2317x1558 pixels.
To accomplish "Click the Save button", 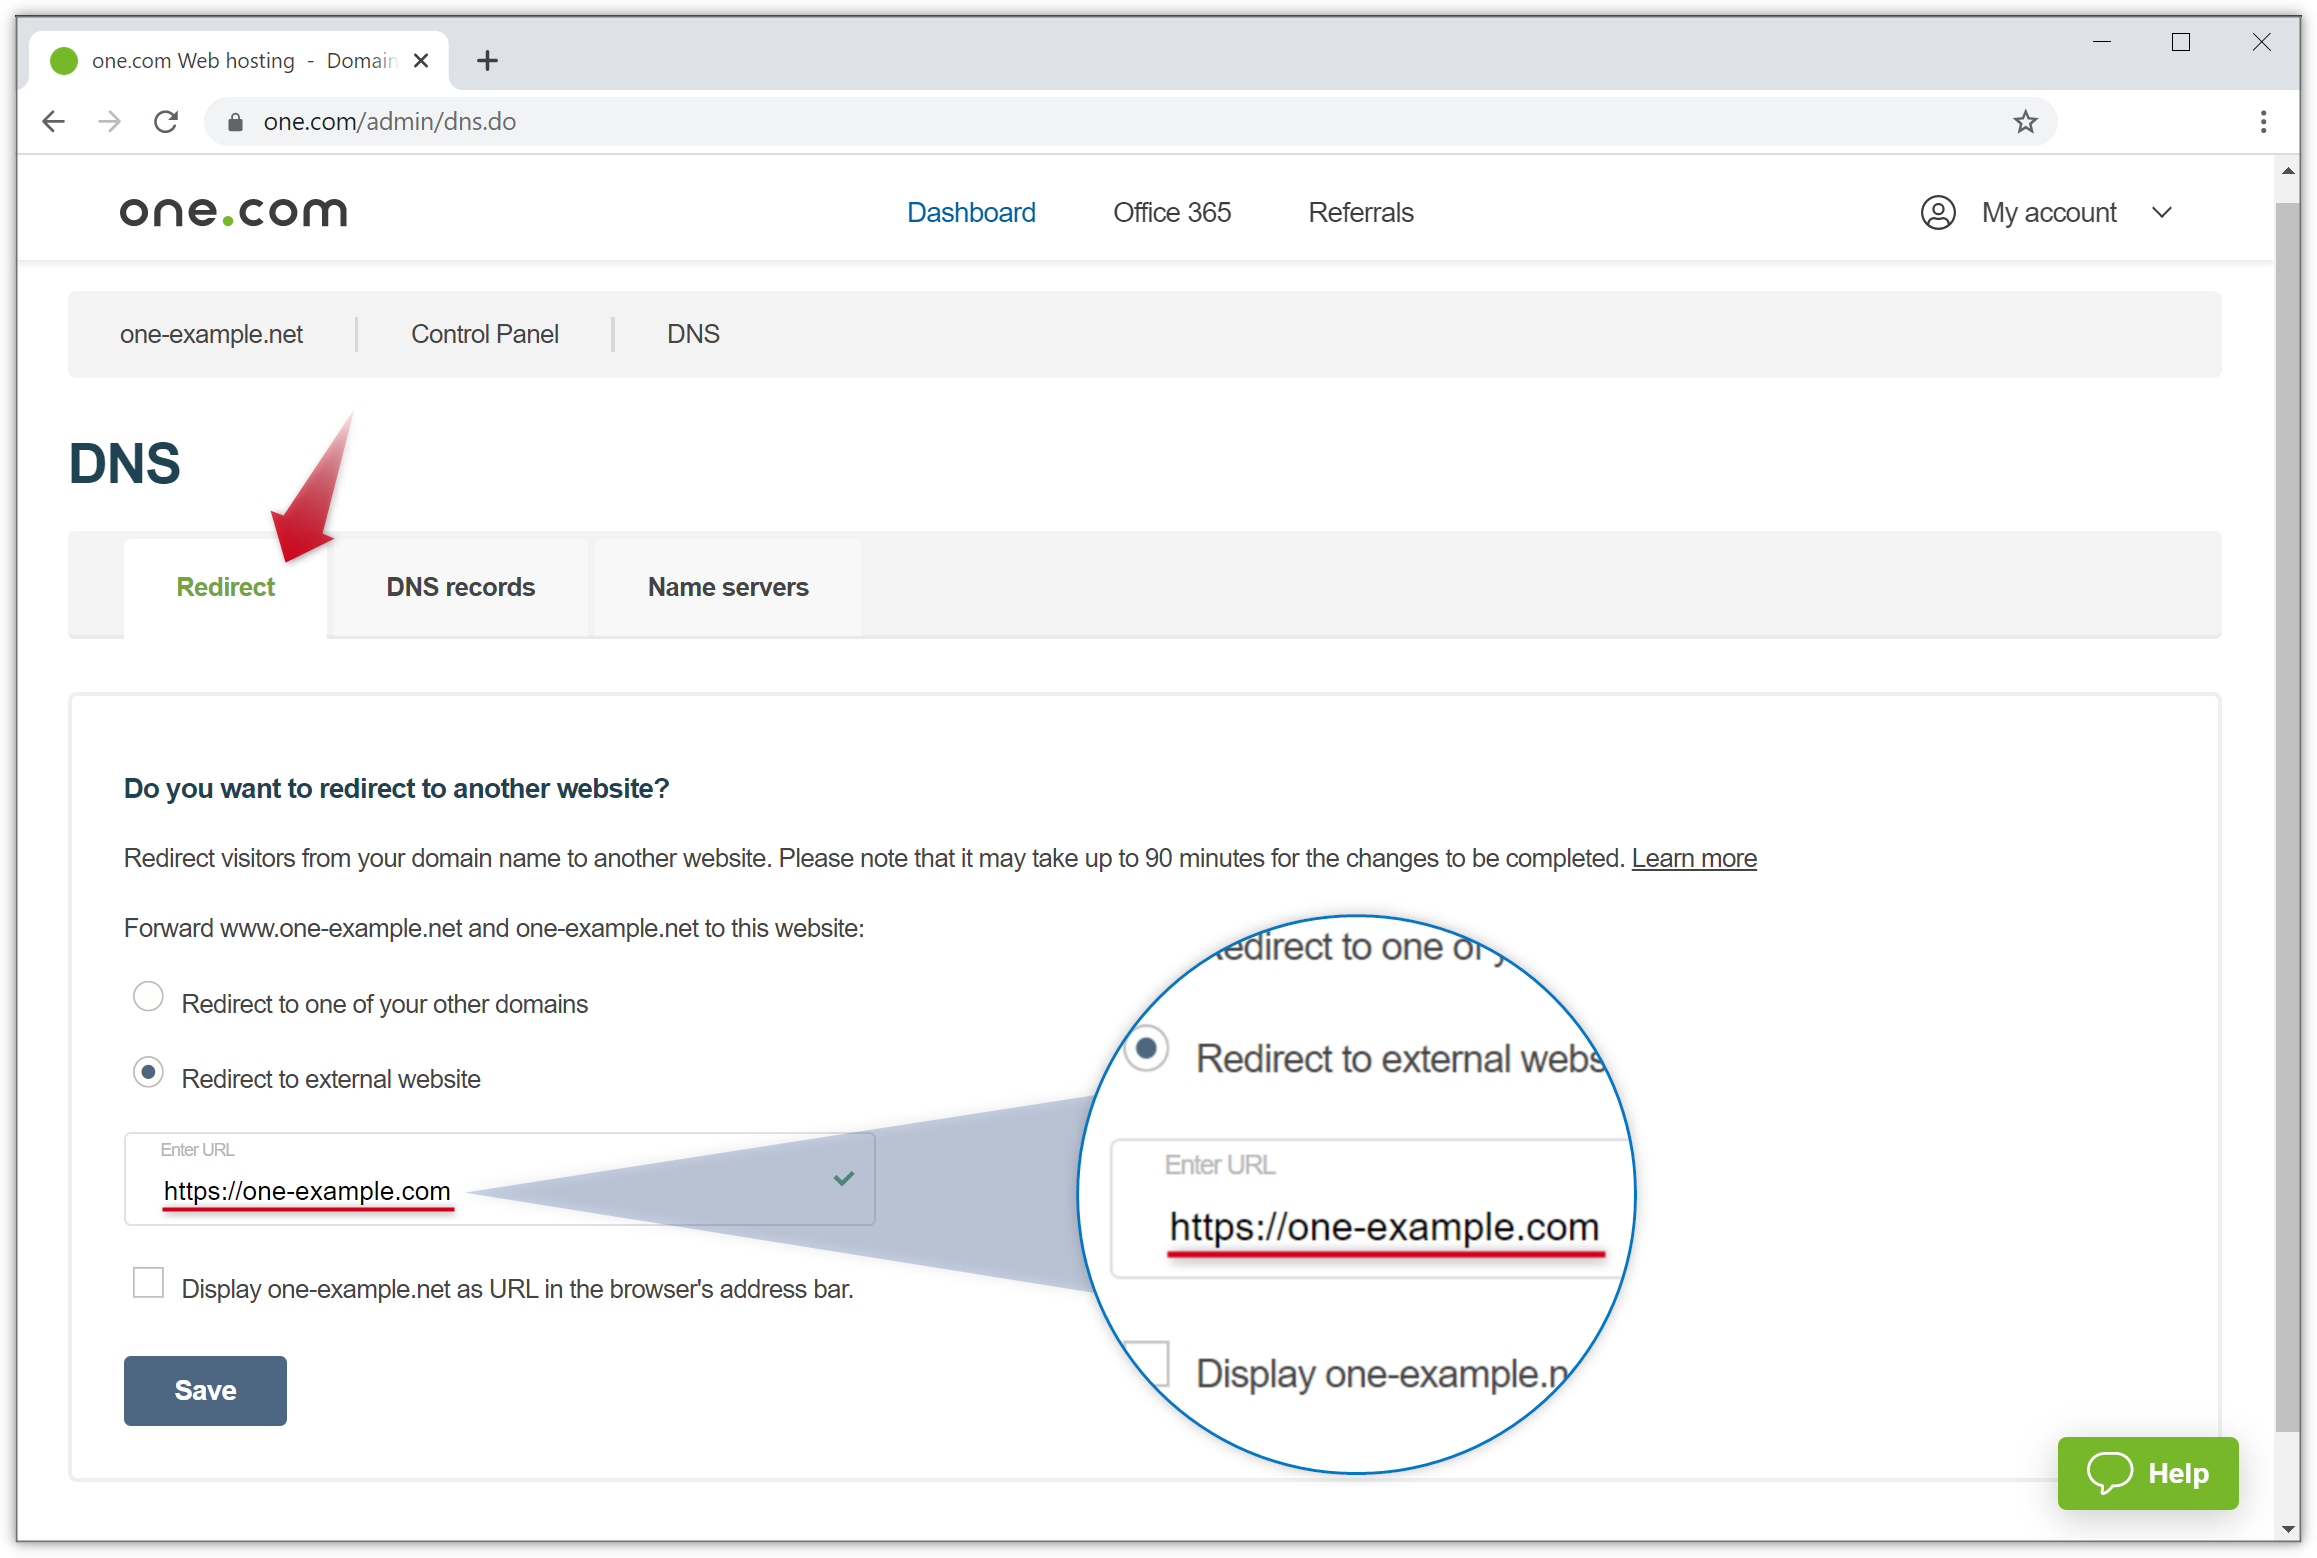I will pyautogui.click(x=207, y=1389).
